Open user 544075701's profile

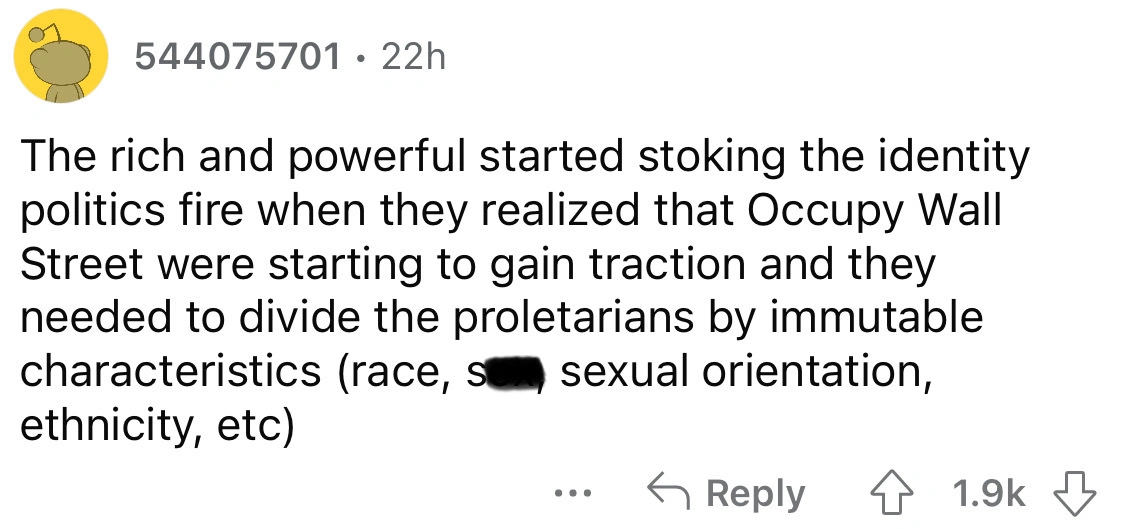[236, 59]
